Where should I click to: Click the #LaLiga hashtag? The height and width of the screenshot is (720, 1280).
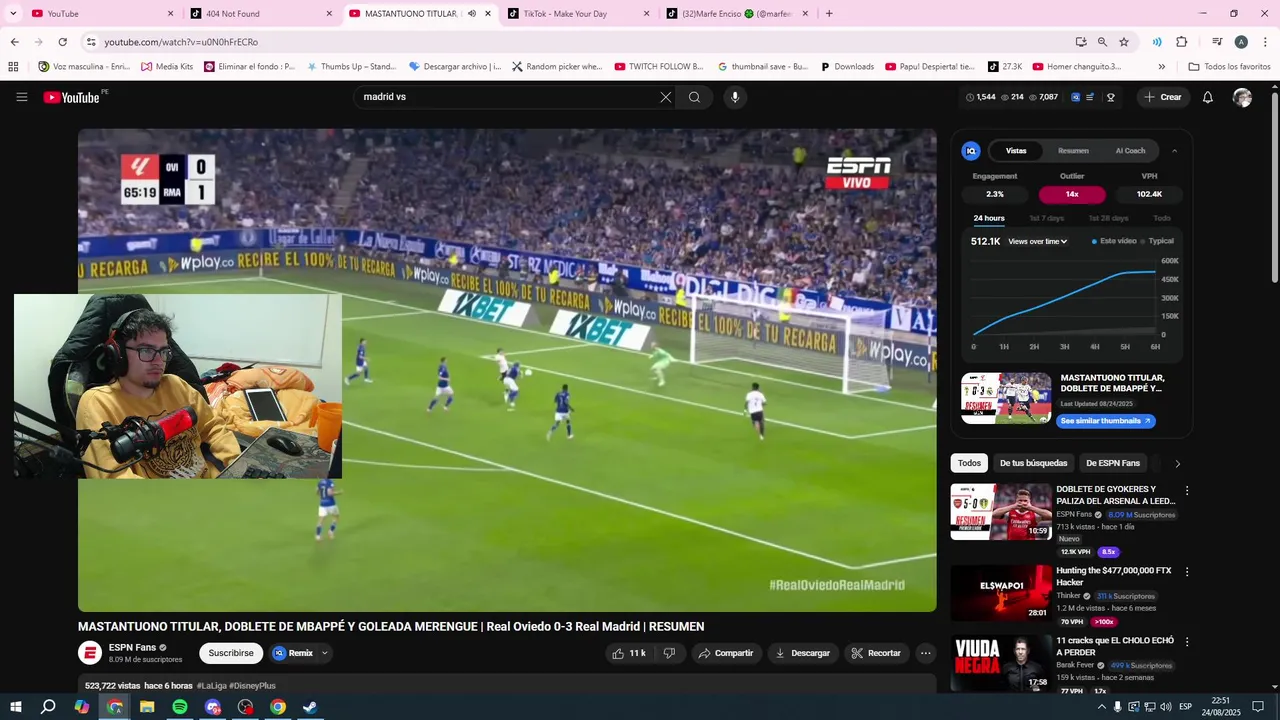pos(211,686)
